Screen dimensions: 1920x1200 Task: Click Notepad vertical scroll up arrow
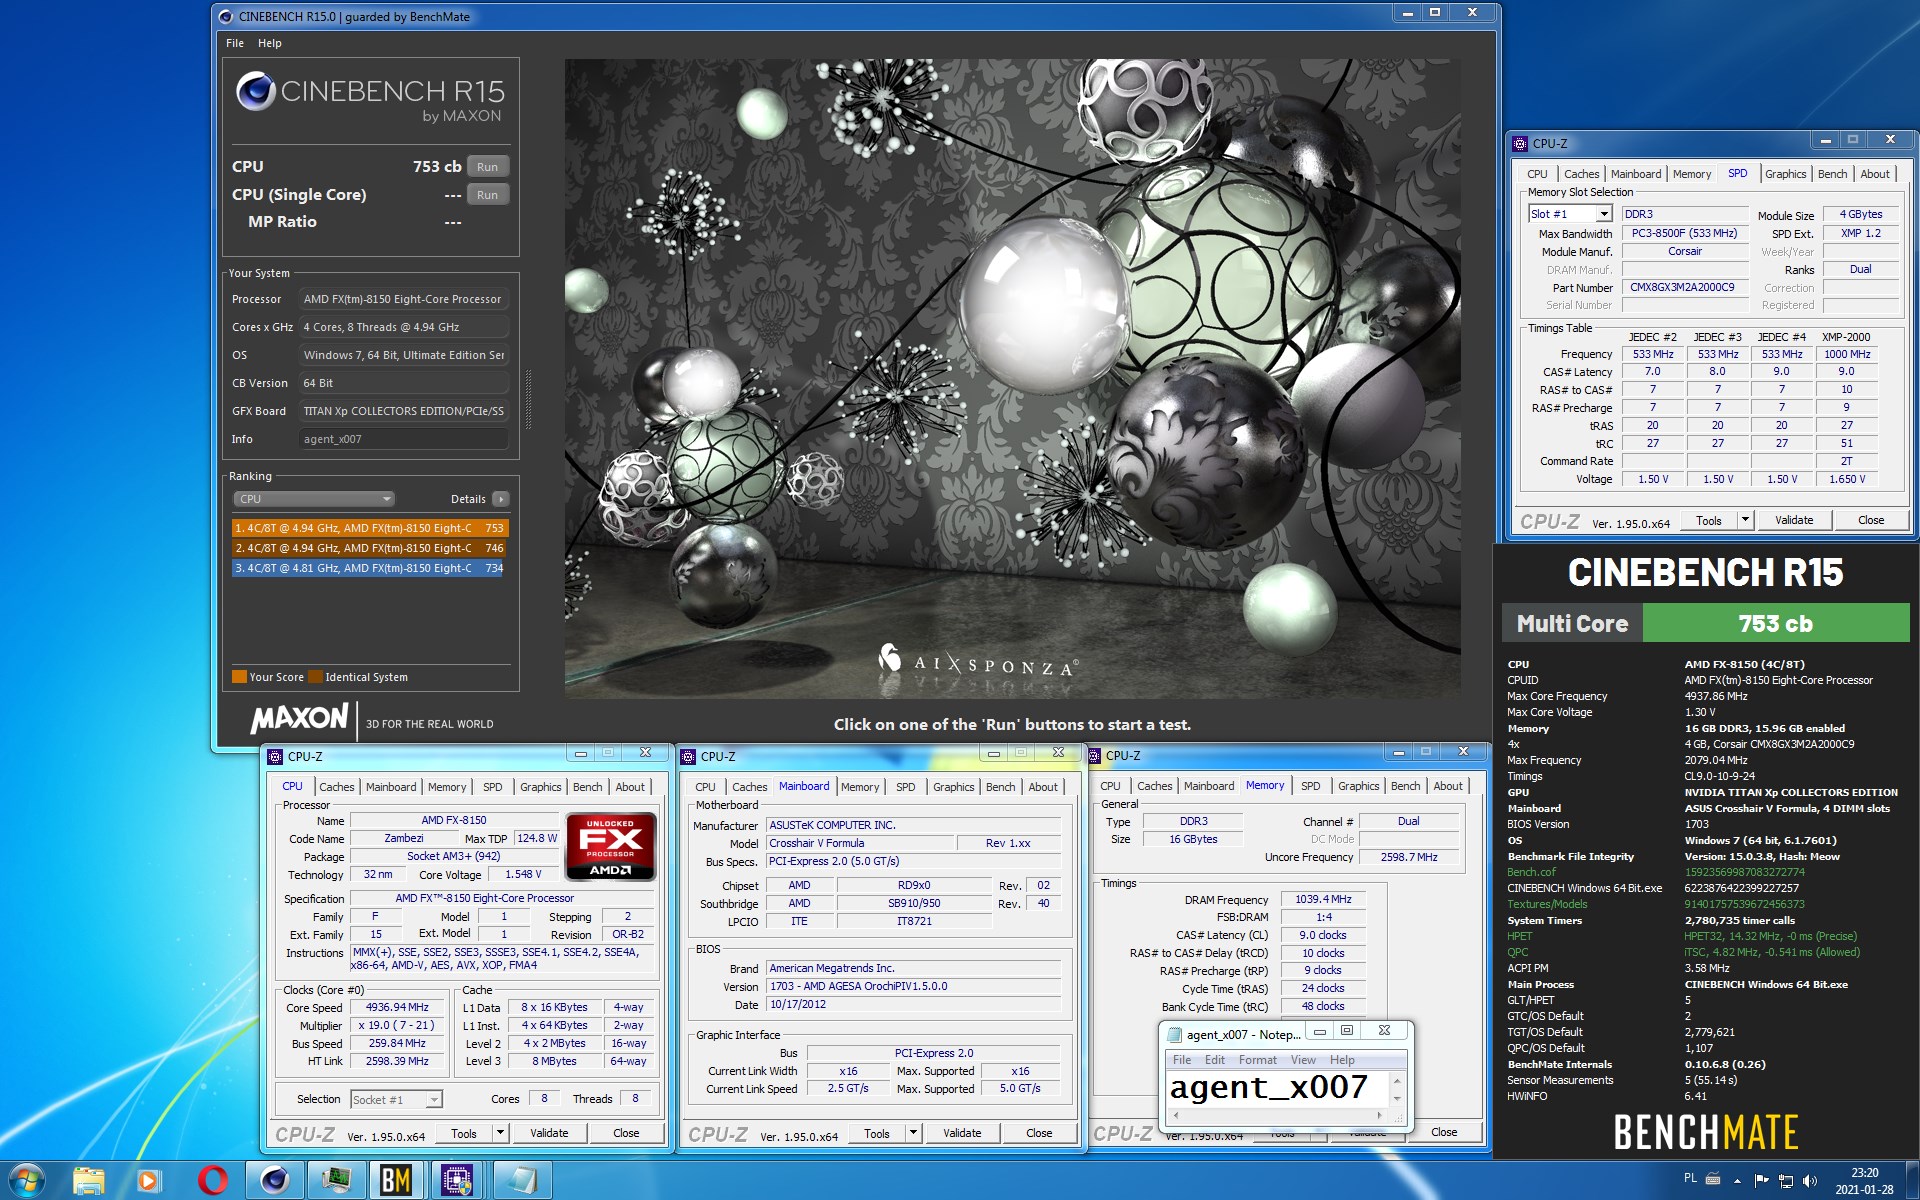pos(1397,1081)
